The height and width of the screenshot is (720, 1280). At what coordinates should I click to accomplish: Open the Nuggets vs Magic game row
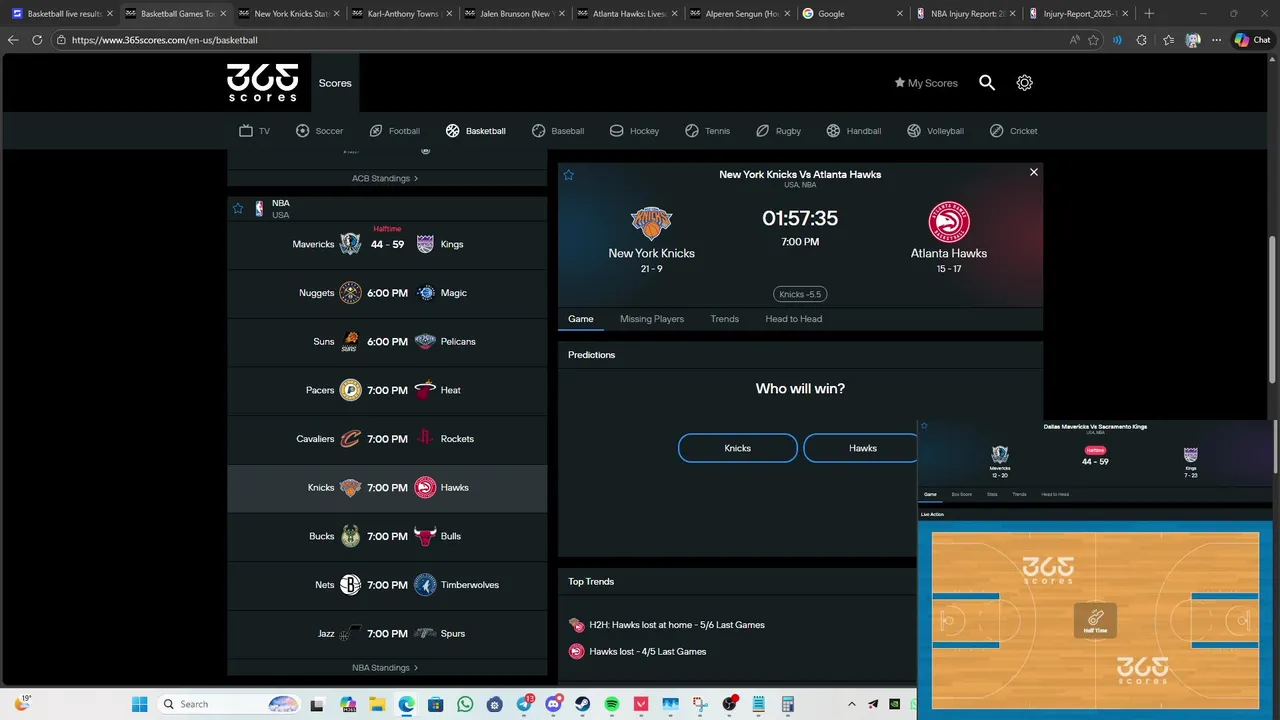pos(387,293)
